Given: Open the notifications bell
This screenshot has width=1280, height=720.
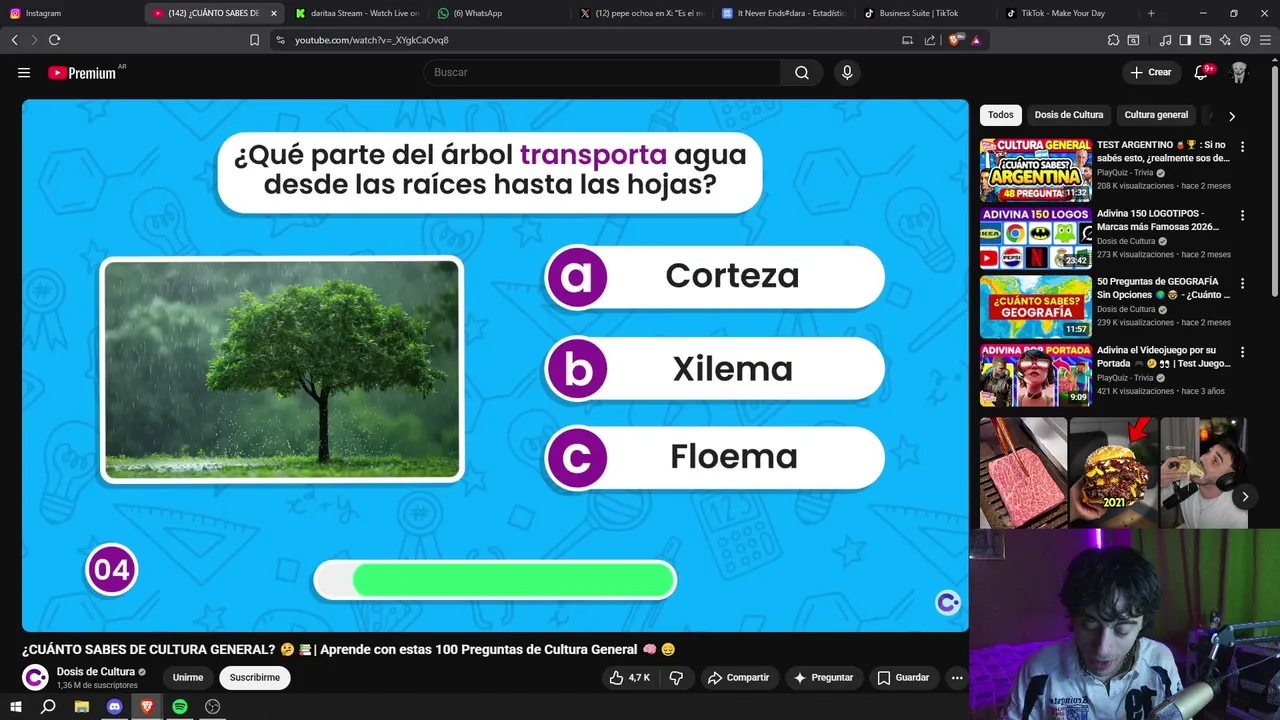Looking at the screenshot, I should click(1202, 73).
